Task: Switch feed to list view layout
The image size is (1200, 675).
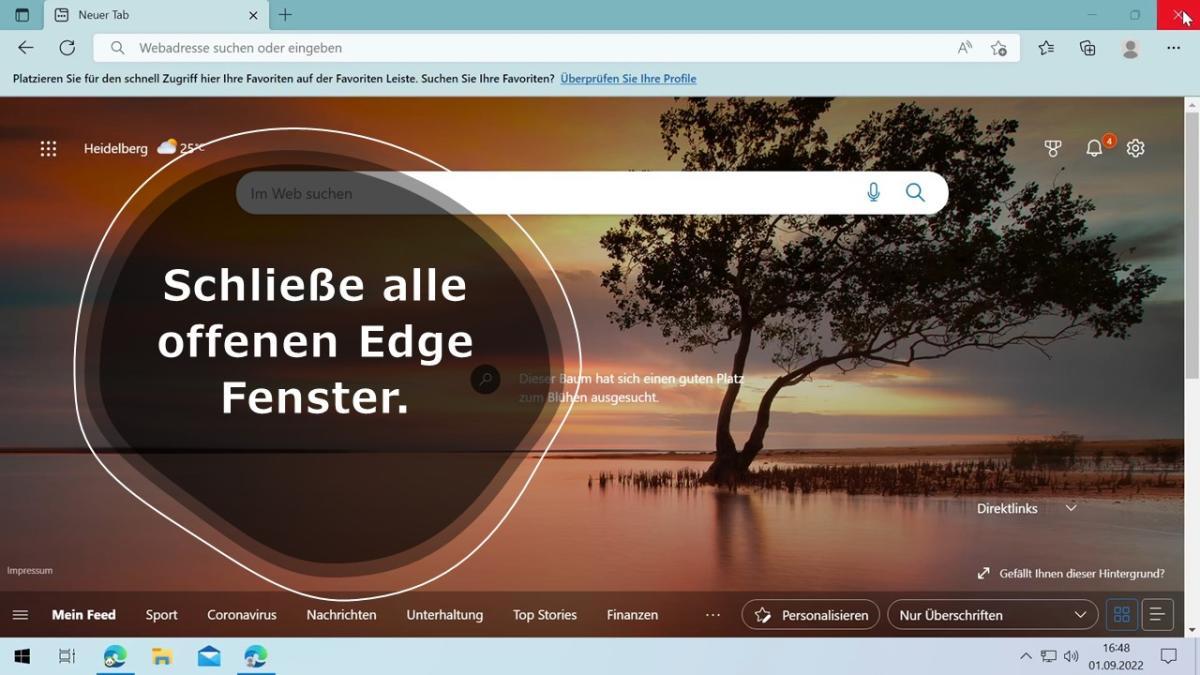Action: click(x=1157, y=615)
